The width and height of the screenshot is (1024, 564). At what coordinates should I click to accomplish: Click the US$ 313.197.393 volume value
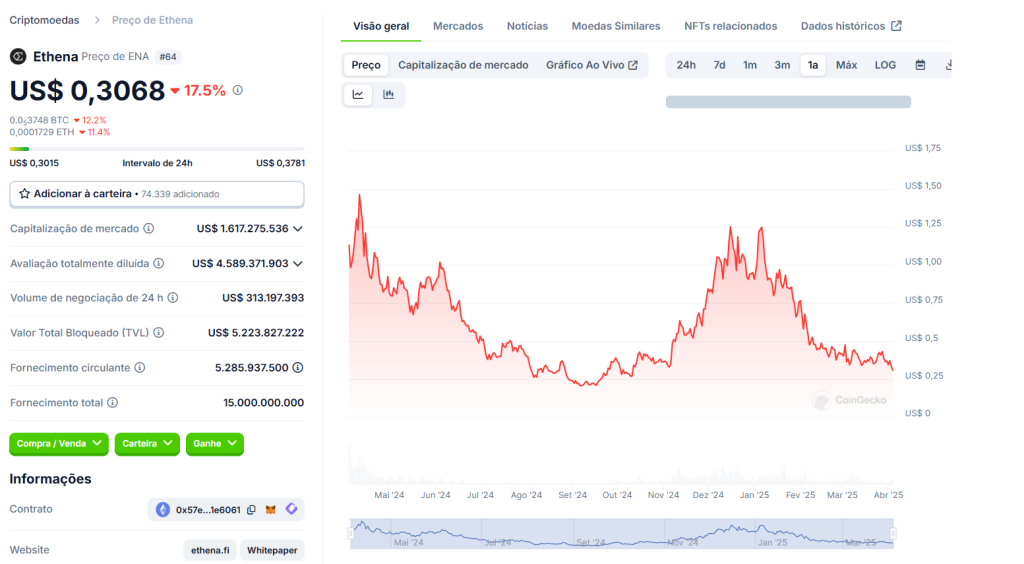pos(263,298)
